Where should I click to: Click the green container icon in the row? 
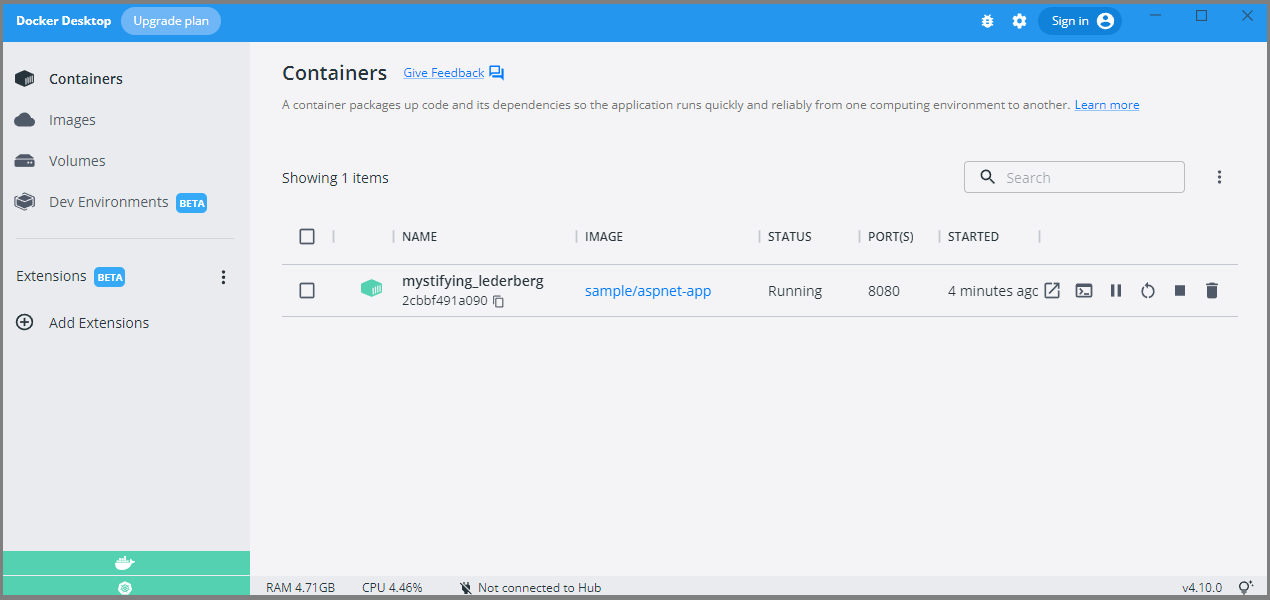[371, 289]
